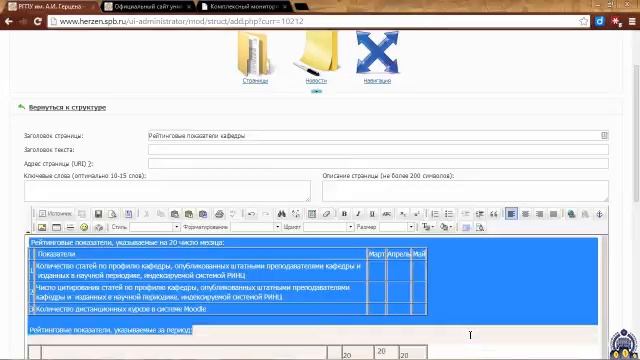This screenshot has width=640, height=360.
Task: Click the Select All icon
Action: pyautogui.click(x=312, y=214)
